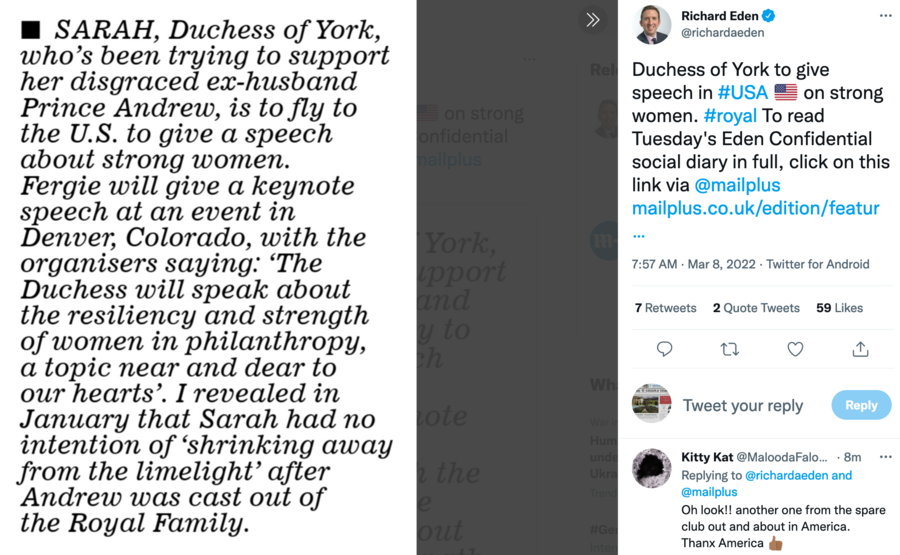Click the blue verified badge

click(x=769, y=16)
